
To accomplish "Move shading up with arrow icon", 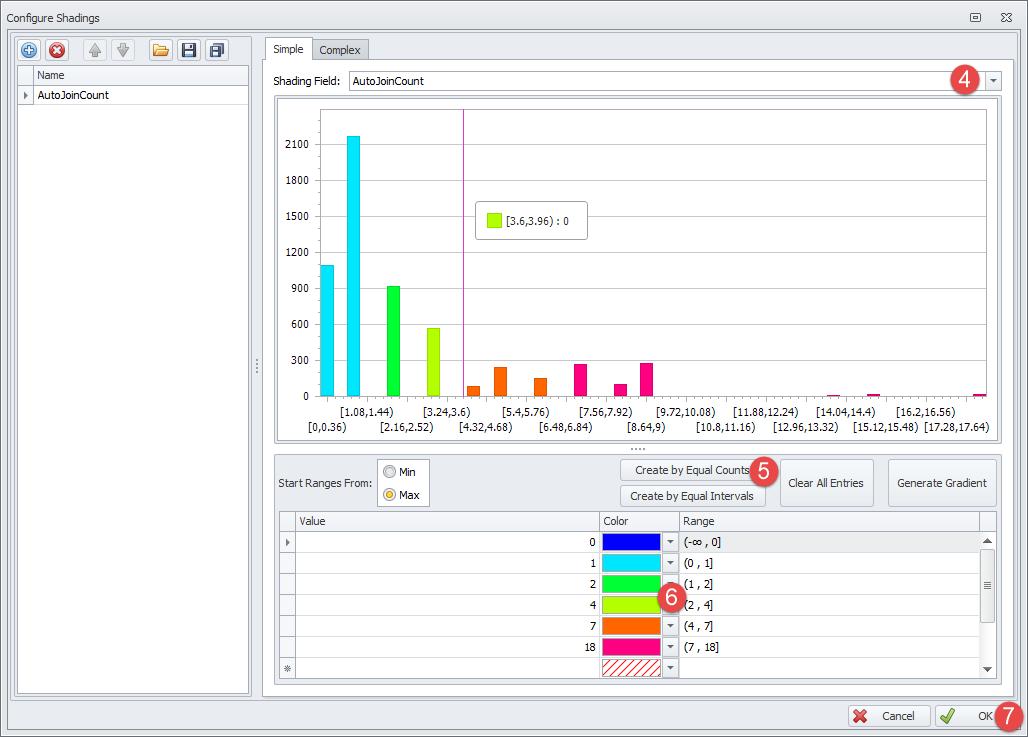I will coord(95,50).
